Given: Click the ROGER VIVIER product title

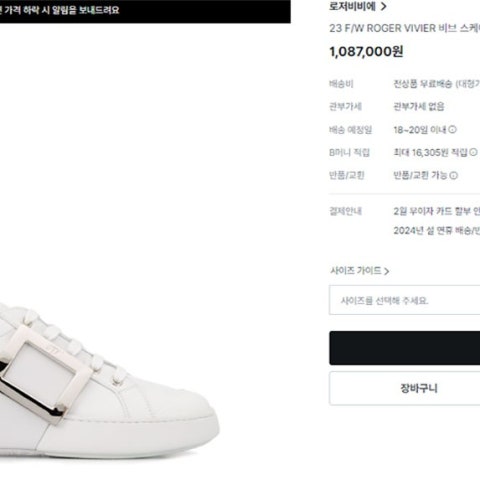Looking at the screenshot, I should tap(404, 28).
